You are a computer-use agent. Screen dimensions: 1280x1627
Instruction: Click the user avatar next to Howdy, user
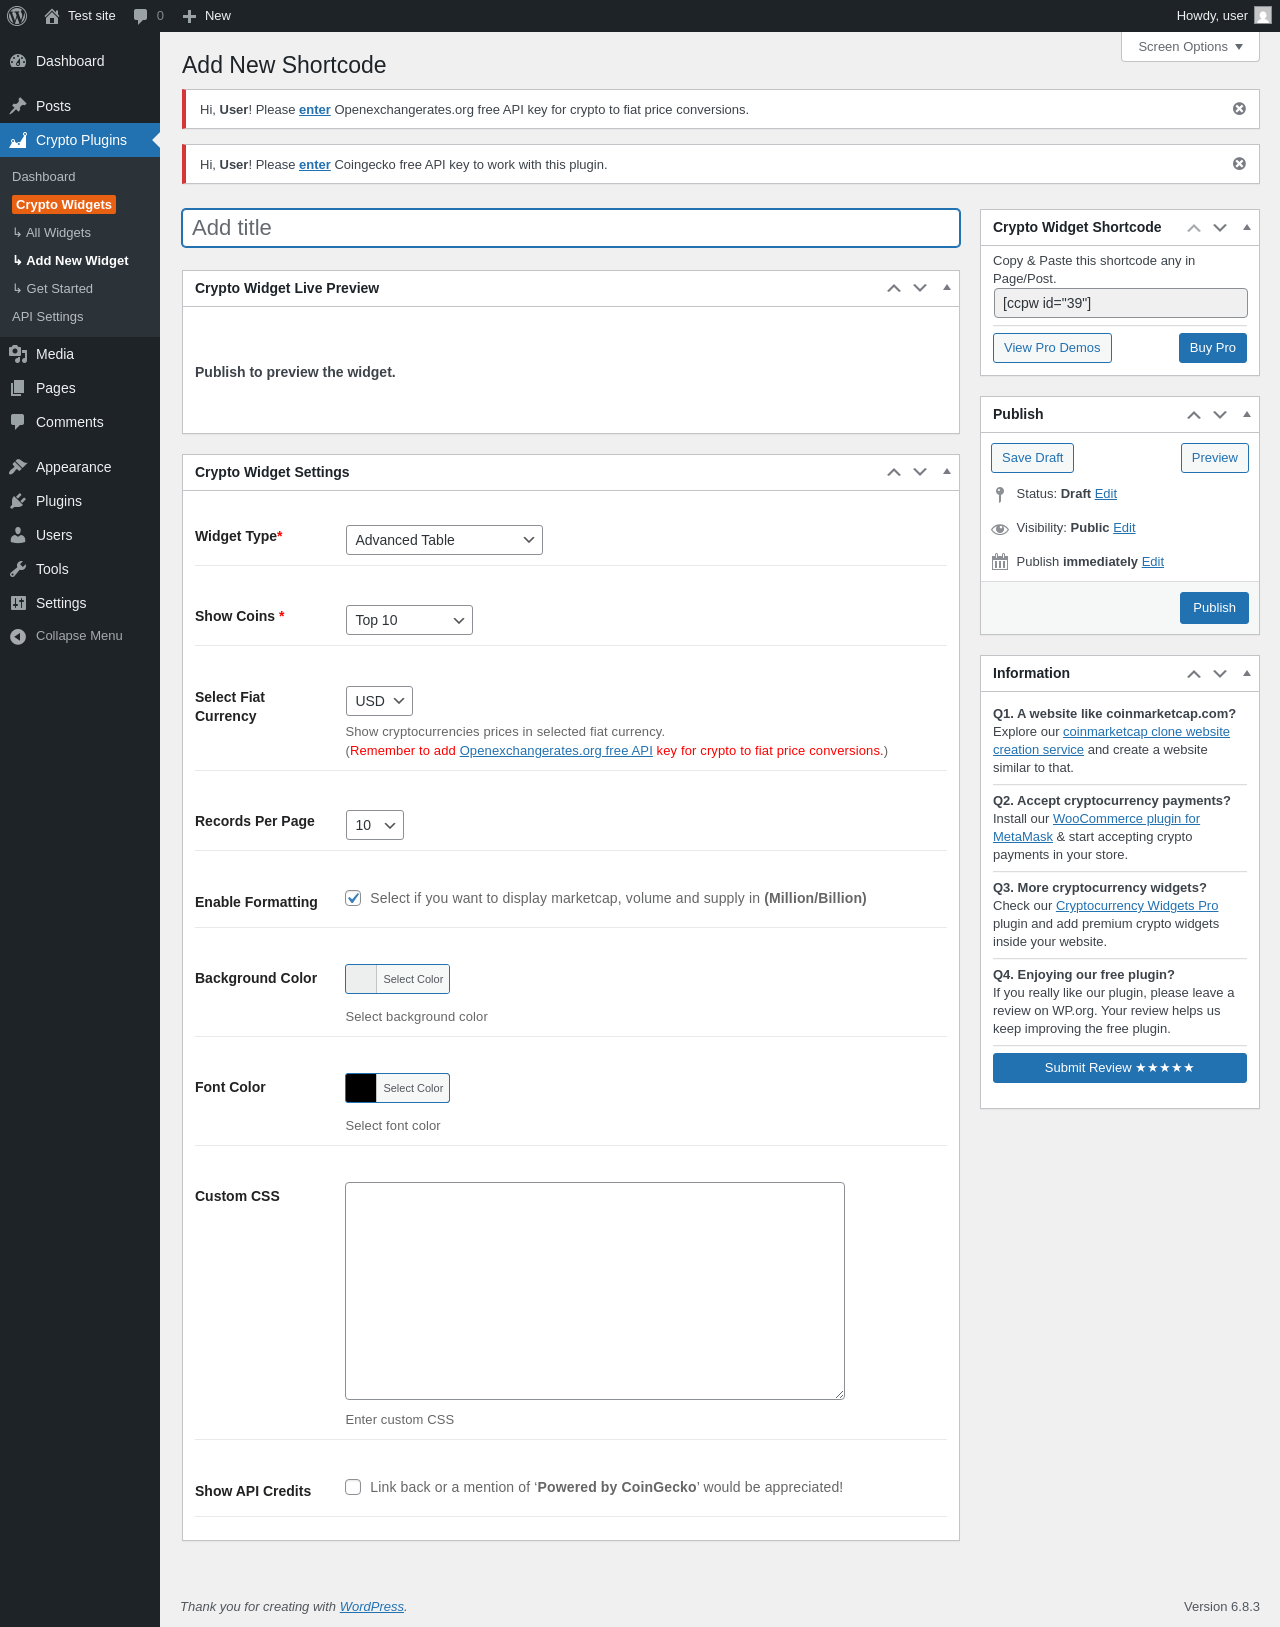(1263, 16)
